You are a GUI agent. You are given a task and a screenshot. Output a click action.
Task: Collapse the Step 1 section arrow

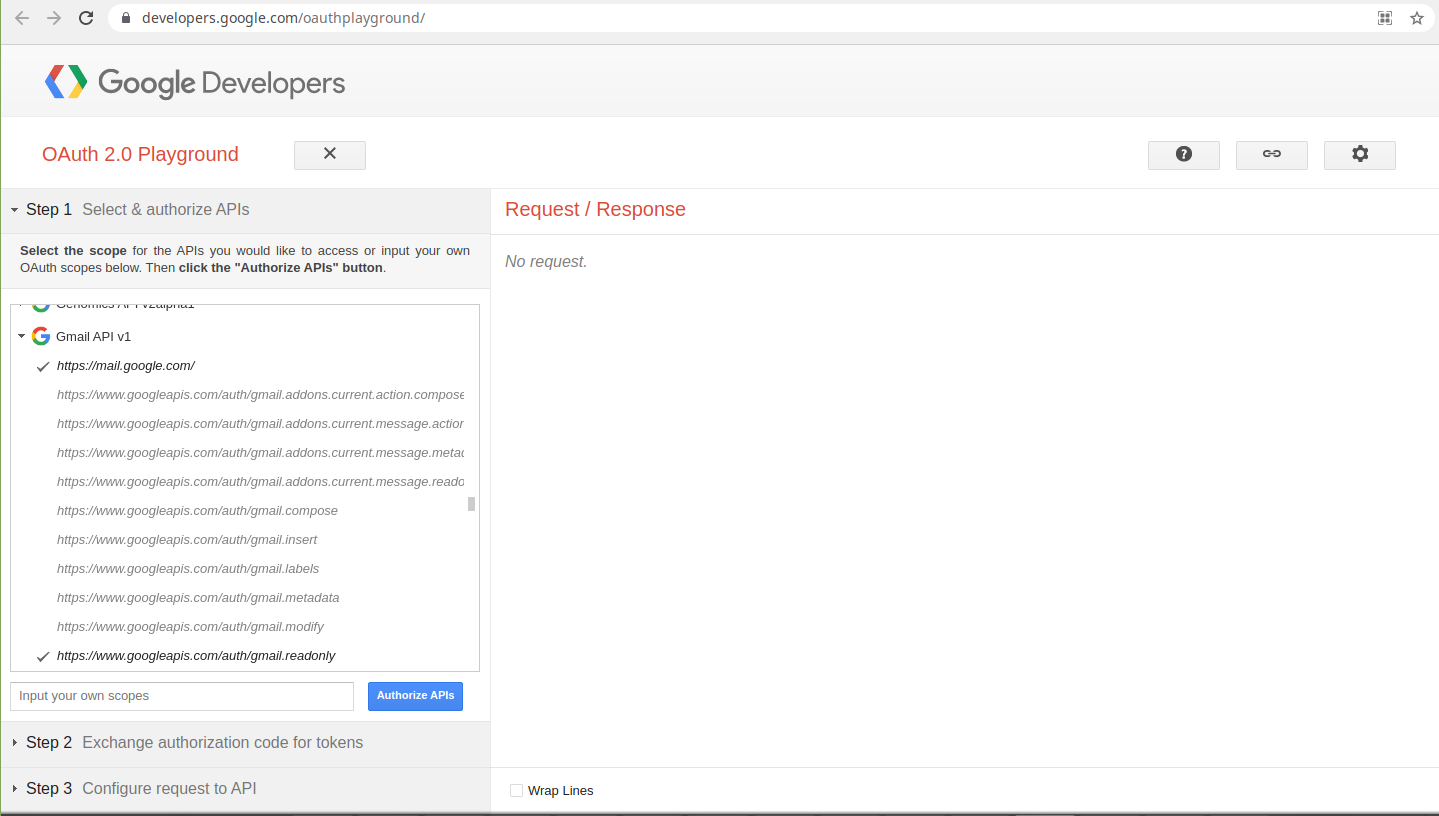point(15,210)
